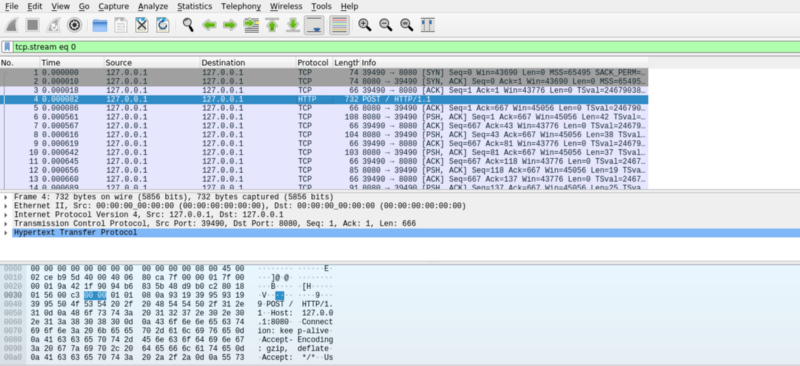This screenshot has height=366, width=800.
Task: Select packet 1 SYN row
Action: click(x=324, y=72)
